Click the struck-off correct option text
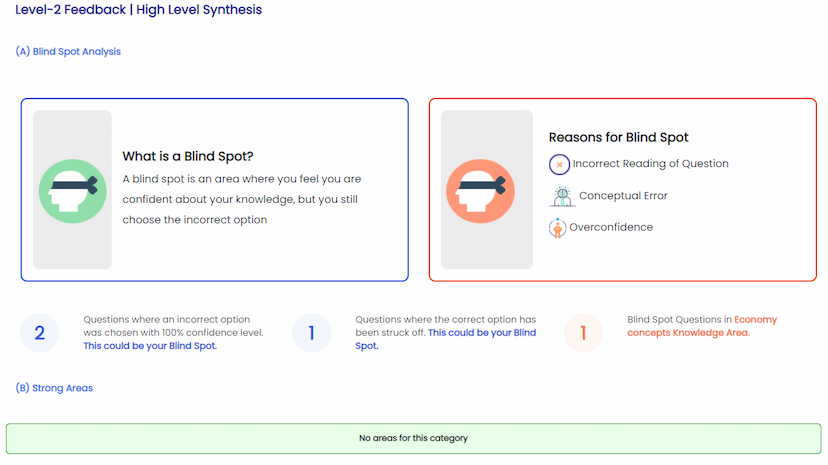The image size is (828, 465). pyautogui.click(x=445, y=332)
